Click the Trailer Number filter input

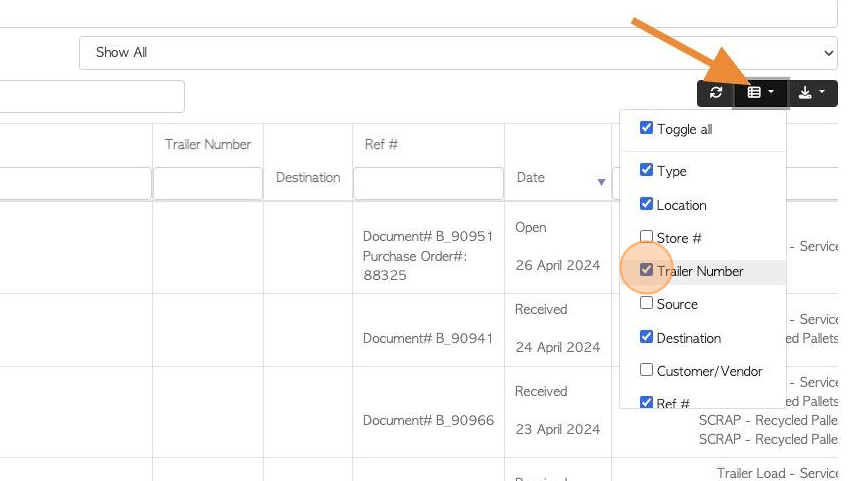click(208, 183)
